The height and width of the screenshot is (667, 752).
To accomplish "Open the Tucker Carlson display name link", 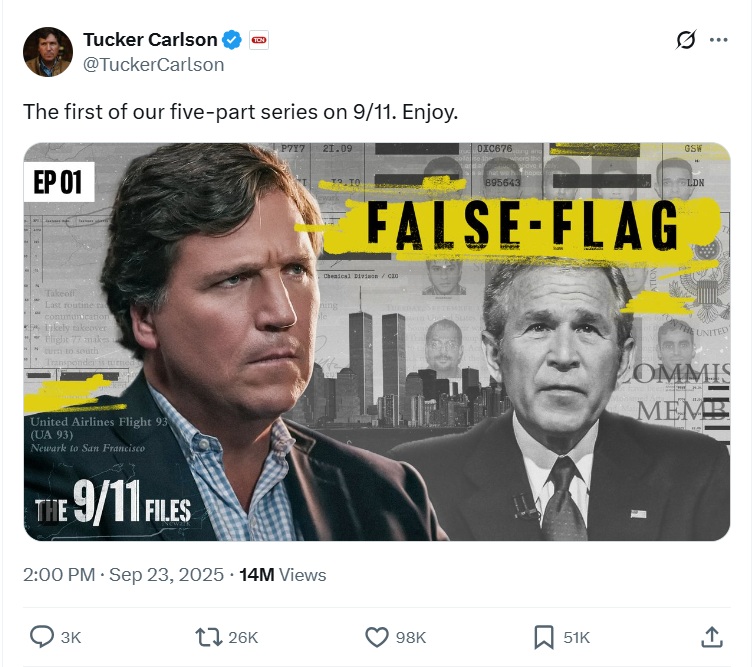I will 150,40.
